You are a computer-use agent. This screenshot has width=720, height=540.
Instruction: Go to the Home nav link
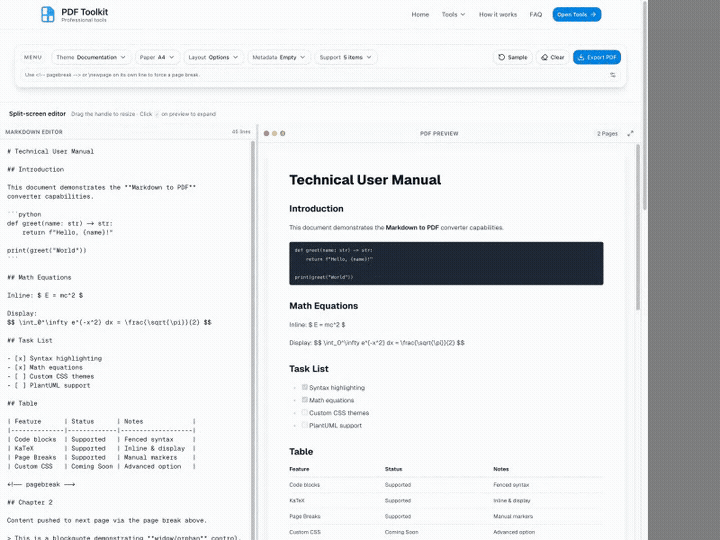coord(420,14)
